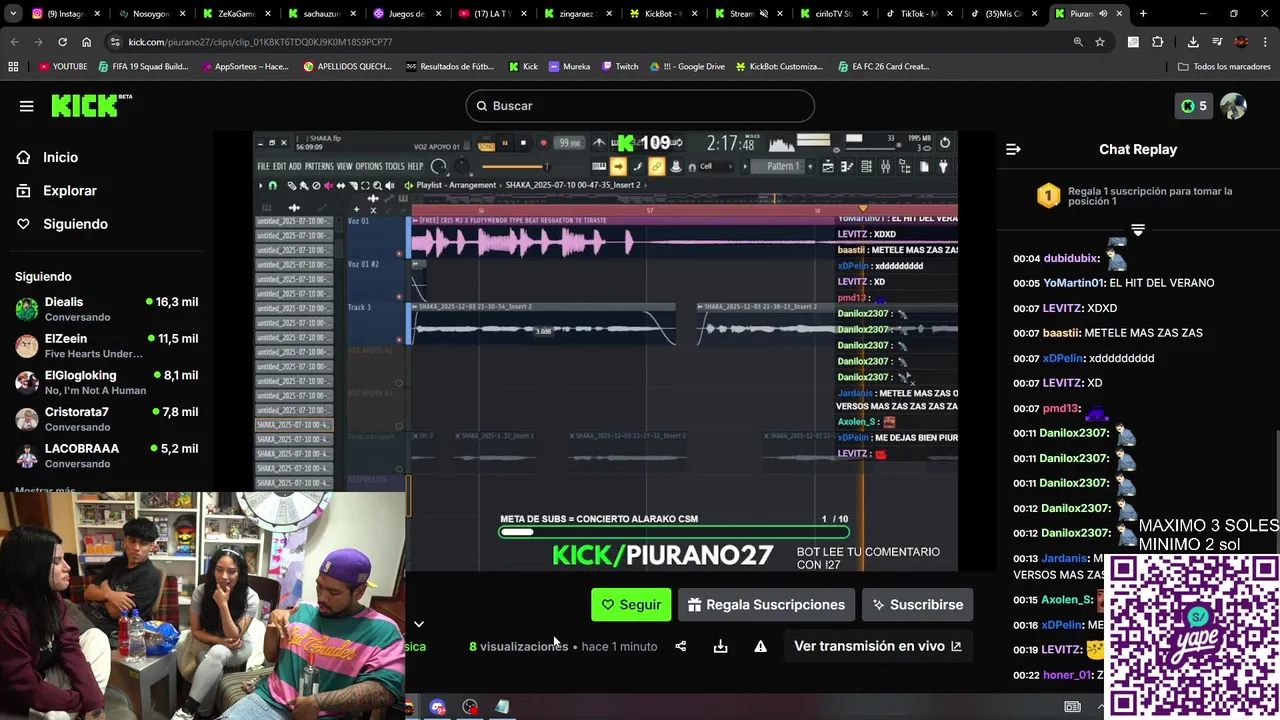
Task: Click the FL Studio stop button in video
Action: (522, 143)
